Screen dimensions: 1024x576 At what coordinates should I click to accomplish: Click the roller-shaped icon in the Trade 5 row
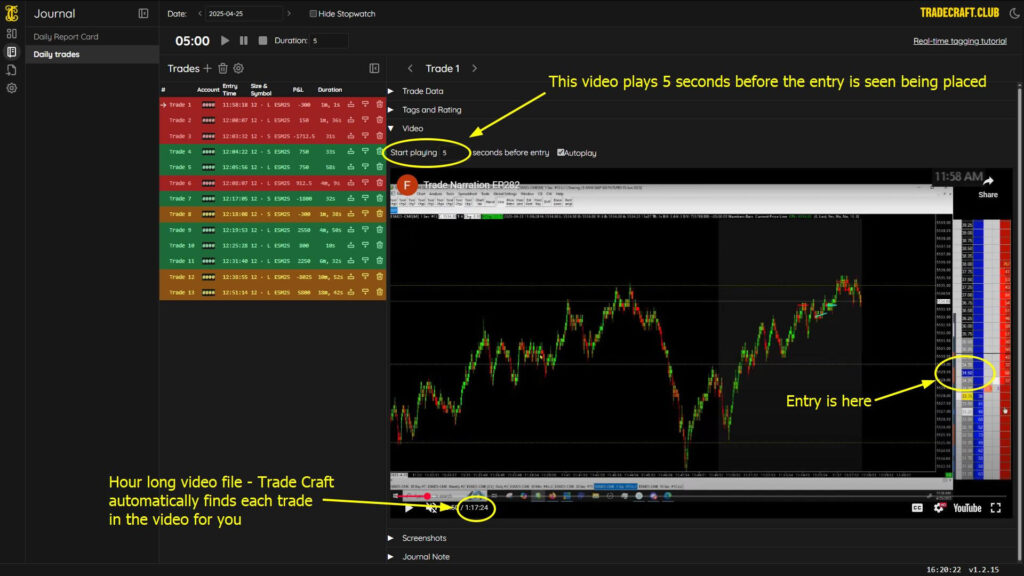(x=365, y=167)
